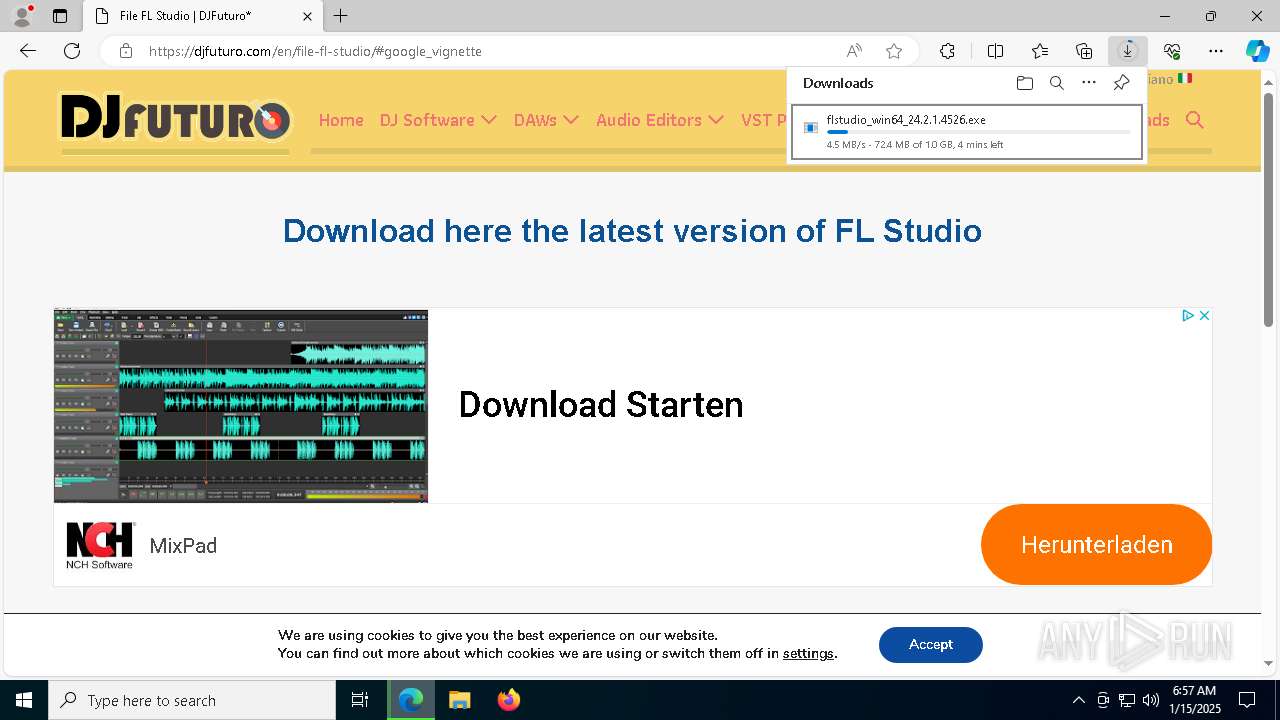Click the website search magnifier icon

1194,120
